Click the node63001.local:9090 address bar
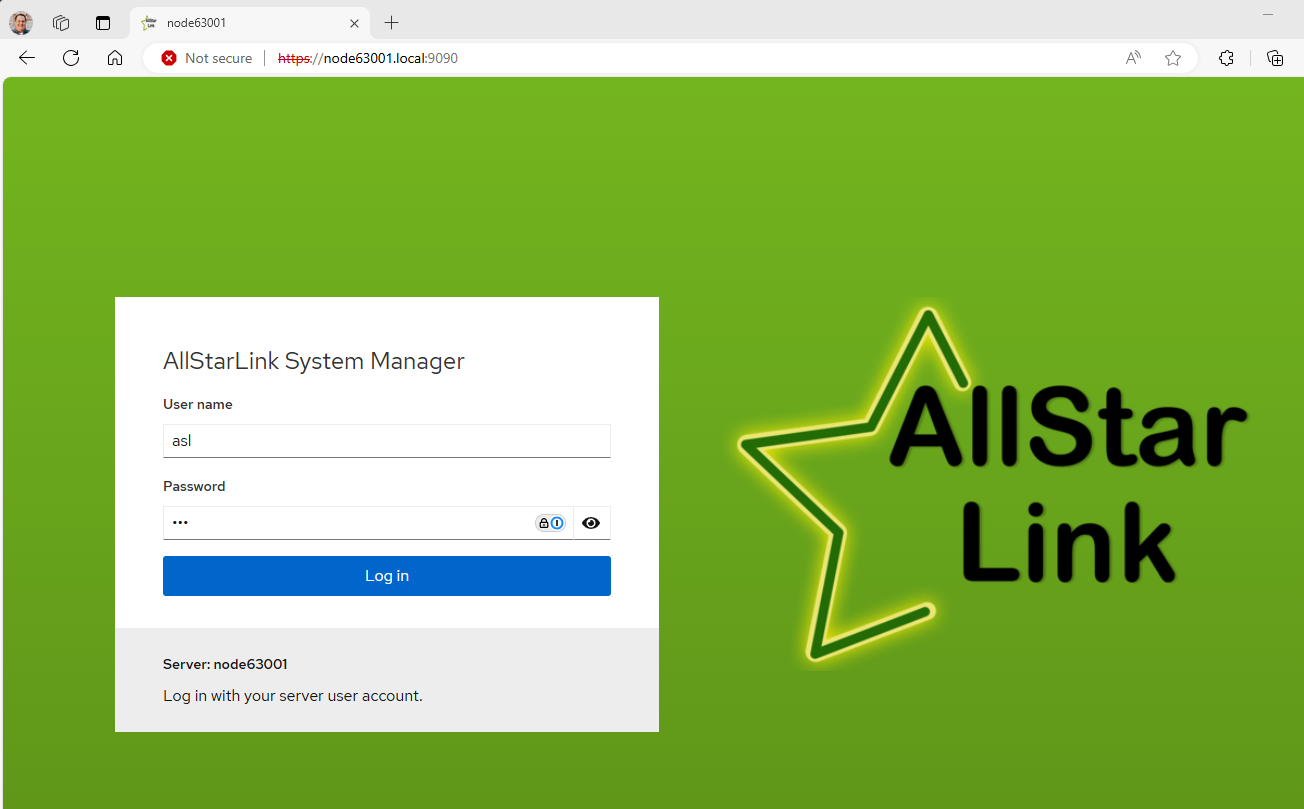The width and height of the screenshot is (1304, 809). 600,58
